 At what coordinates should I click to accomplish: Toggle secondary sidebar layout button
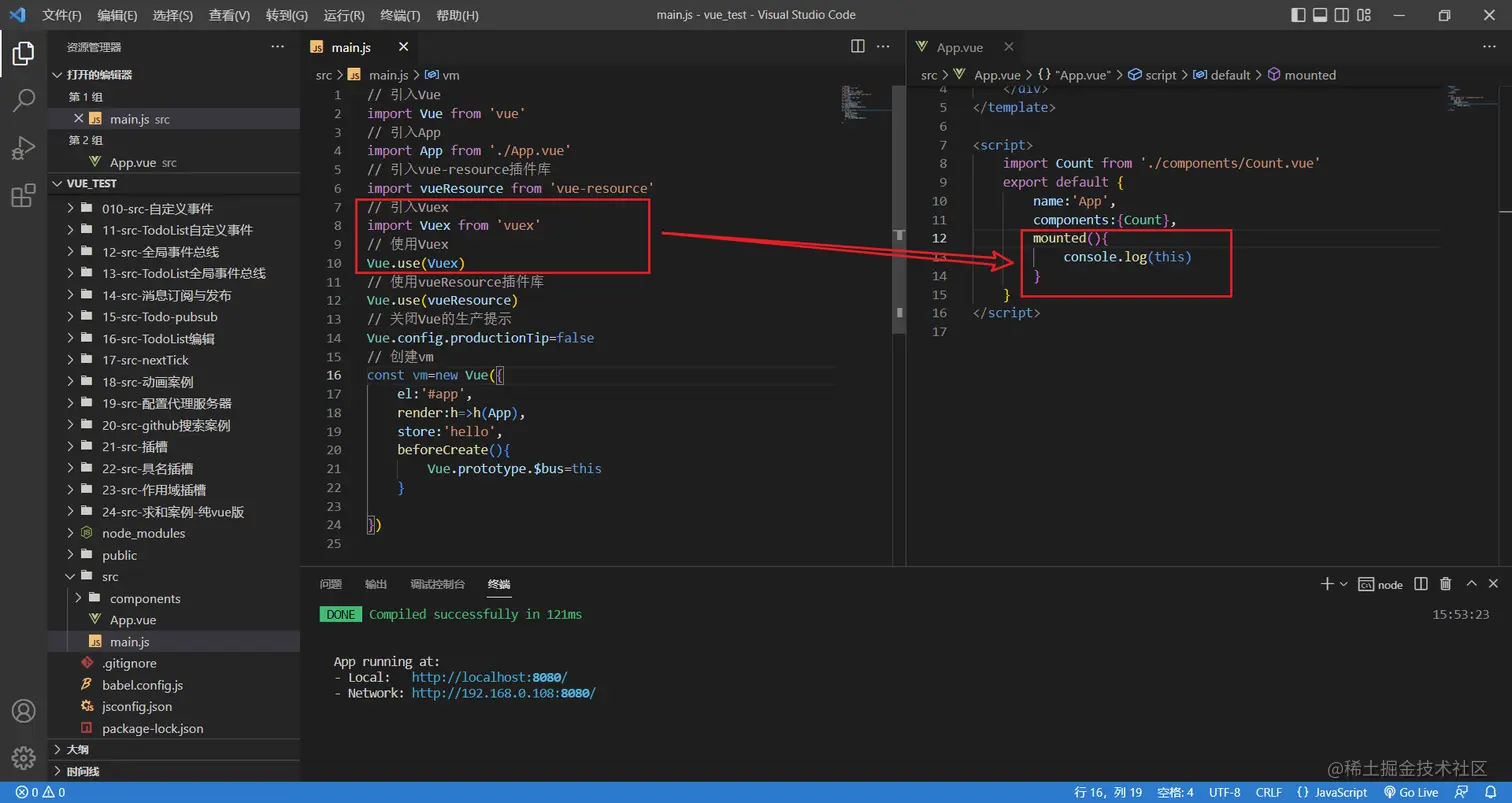1343,15
